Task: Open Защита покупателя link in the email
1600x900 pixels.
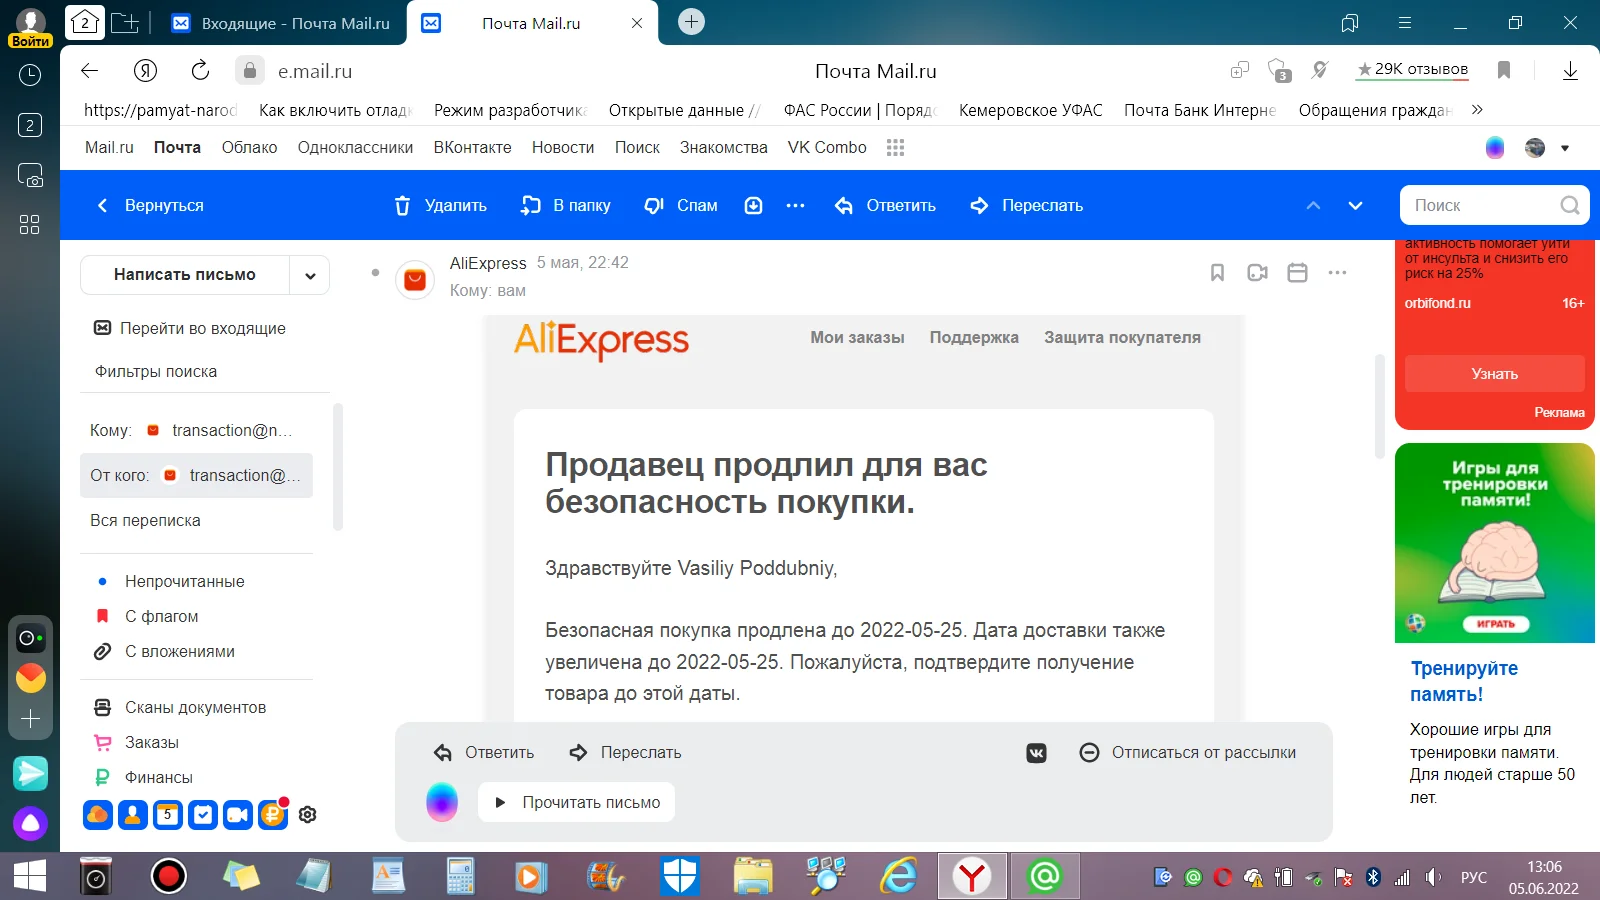Action: point(1122,338)
